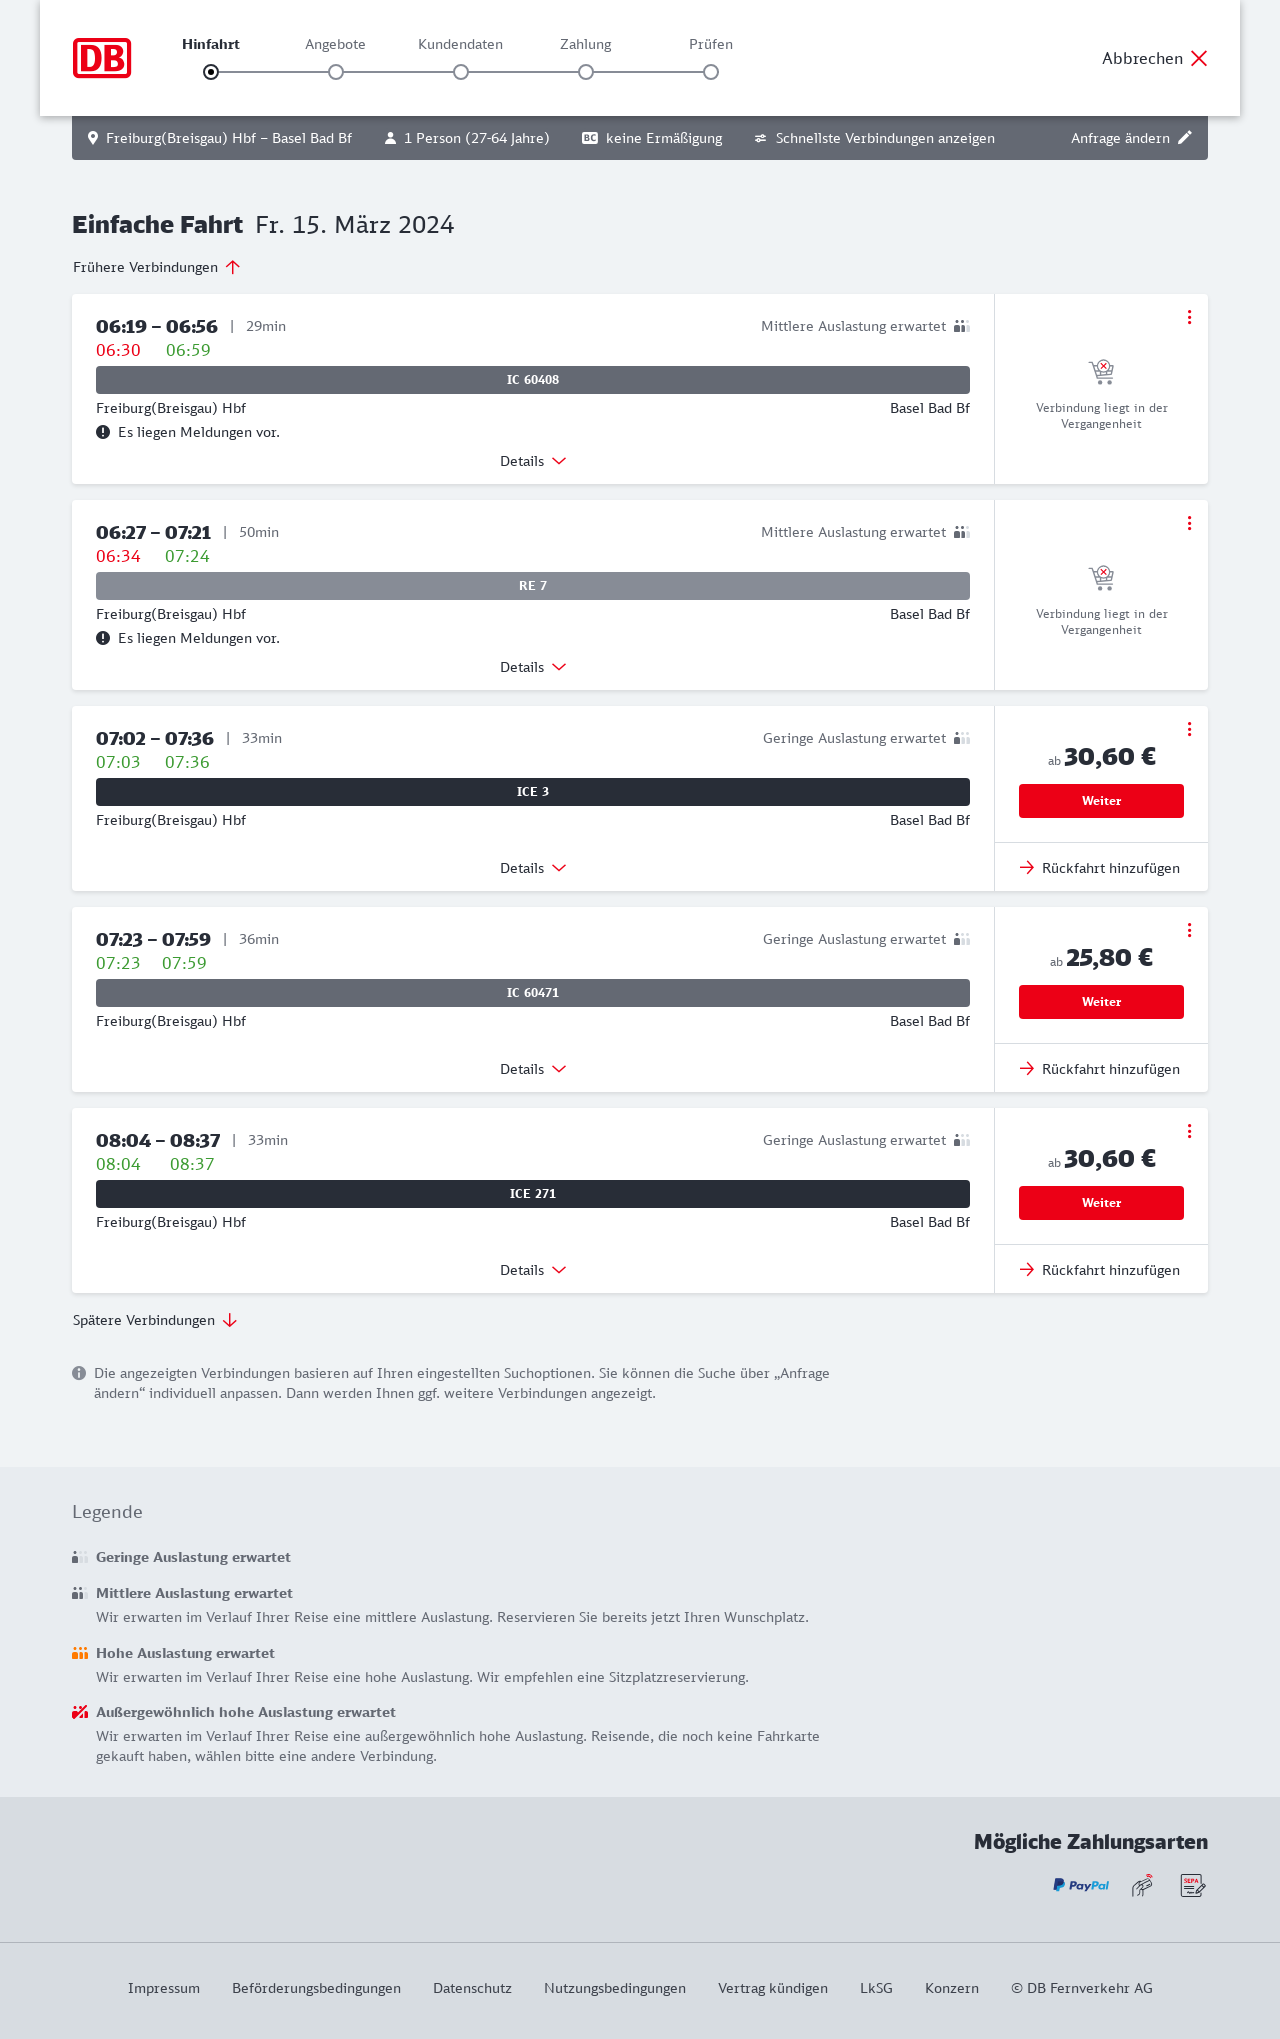Click the SEPA payment icon
Screen dimensions: 1280x2039
[1192, 1885]
